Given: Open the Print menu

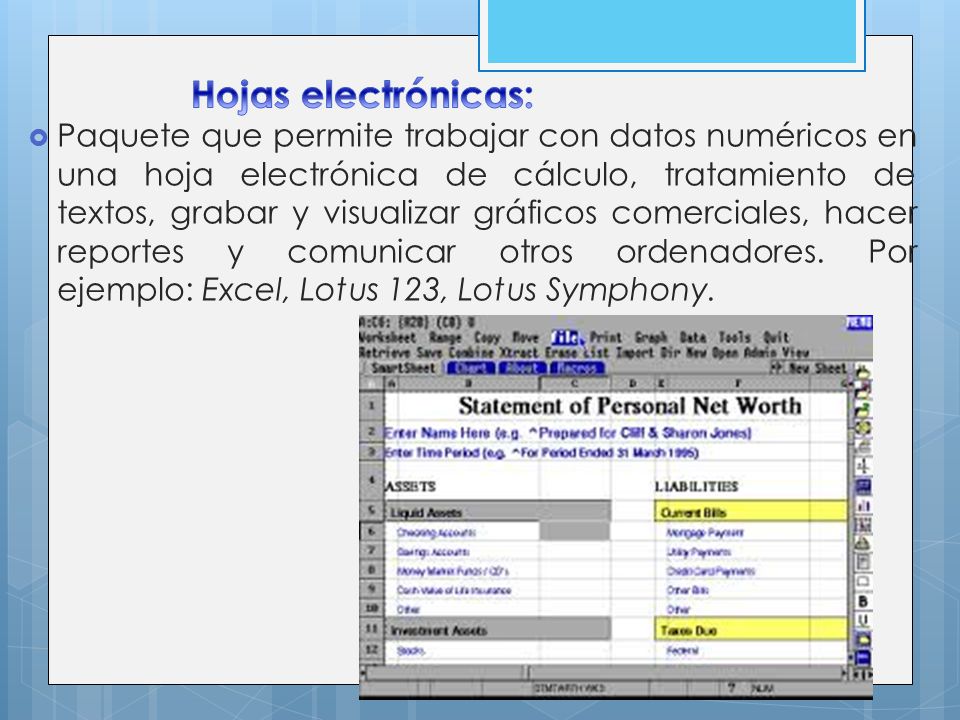Looking at the screenshot, I should pos(606,337).
